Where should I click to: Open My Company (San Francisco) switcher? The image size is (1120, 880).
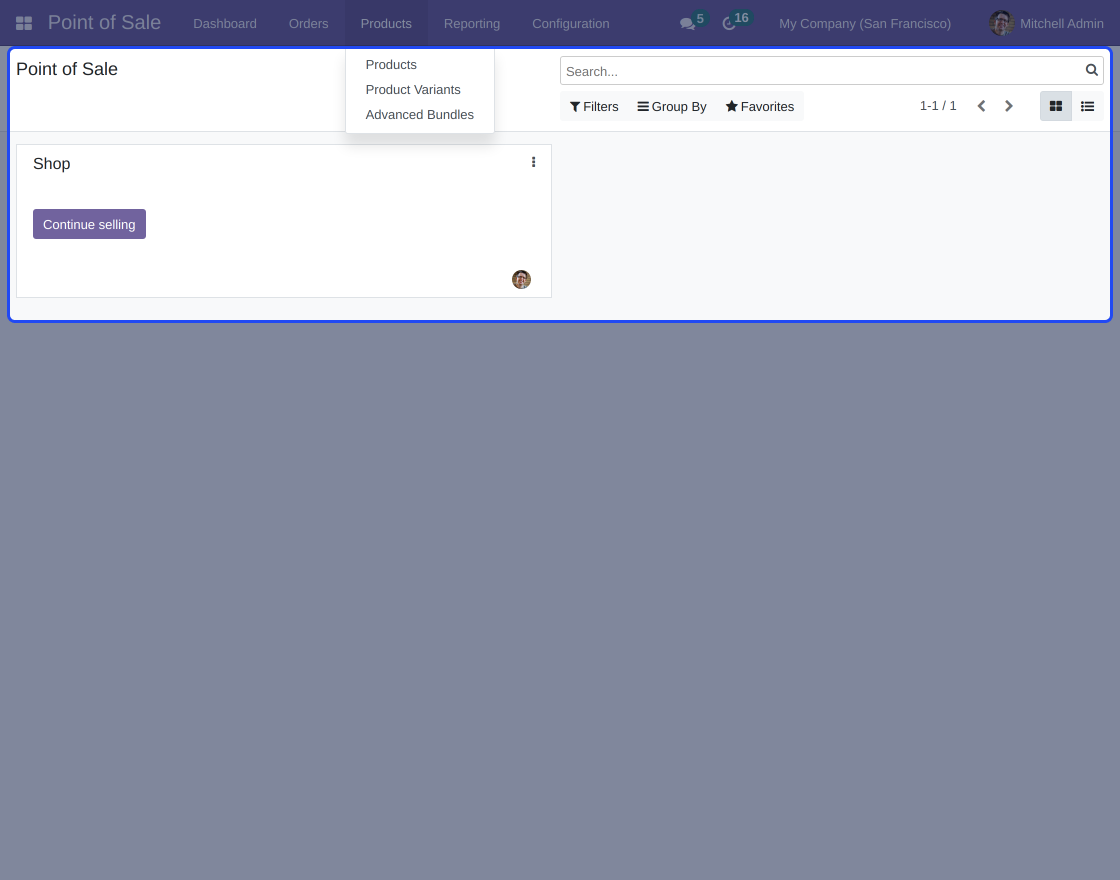[865, 24]
